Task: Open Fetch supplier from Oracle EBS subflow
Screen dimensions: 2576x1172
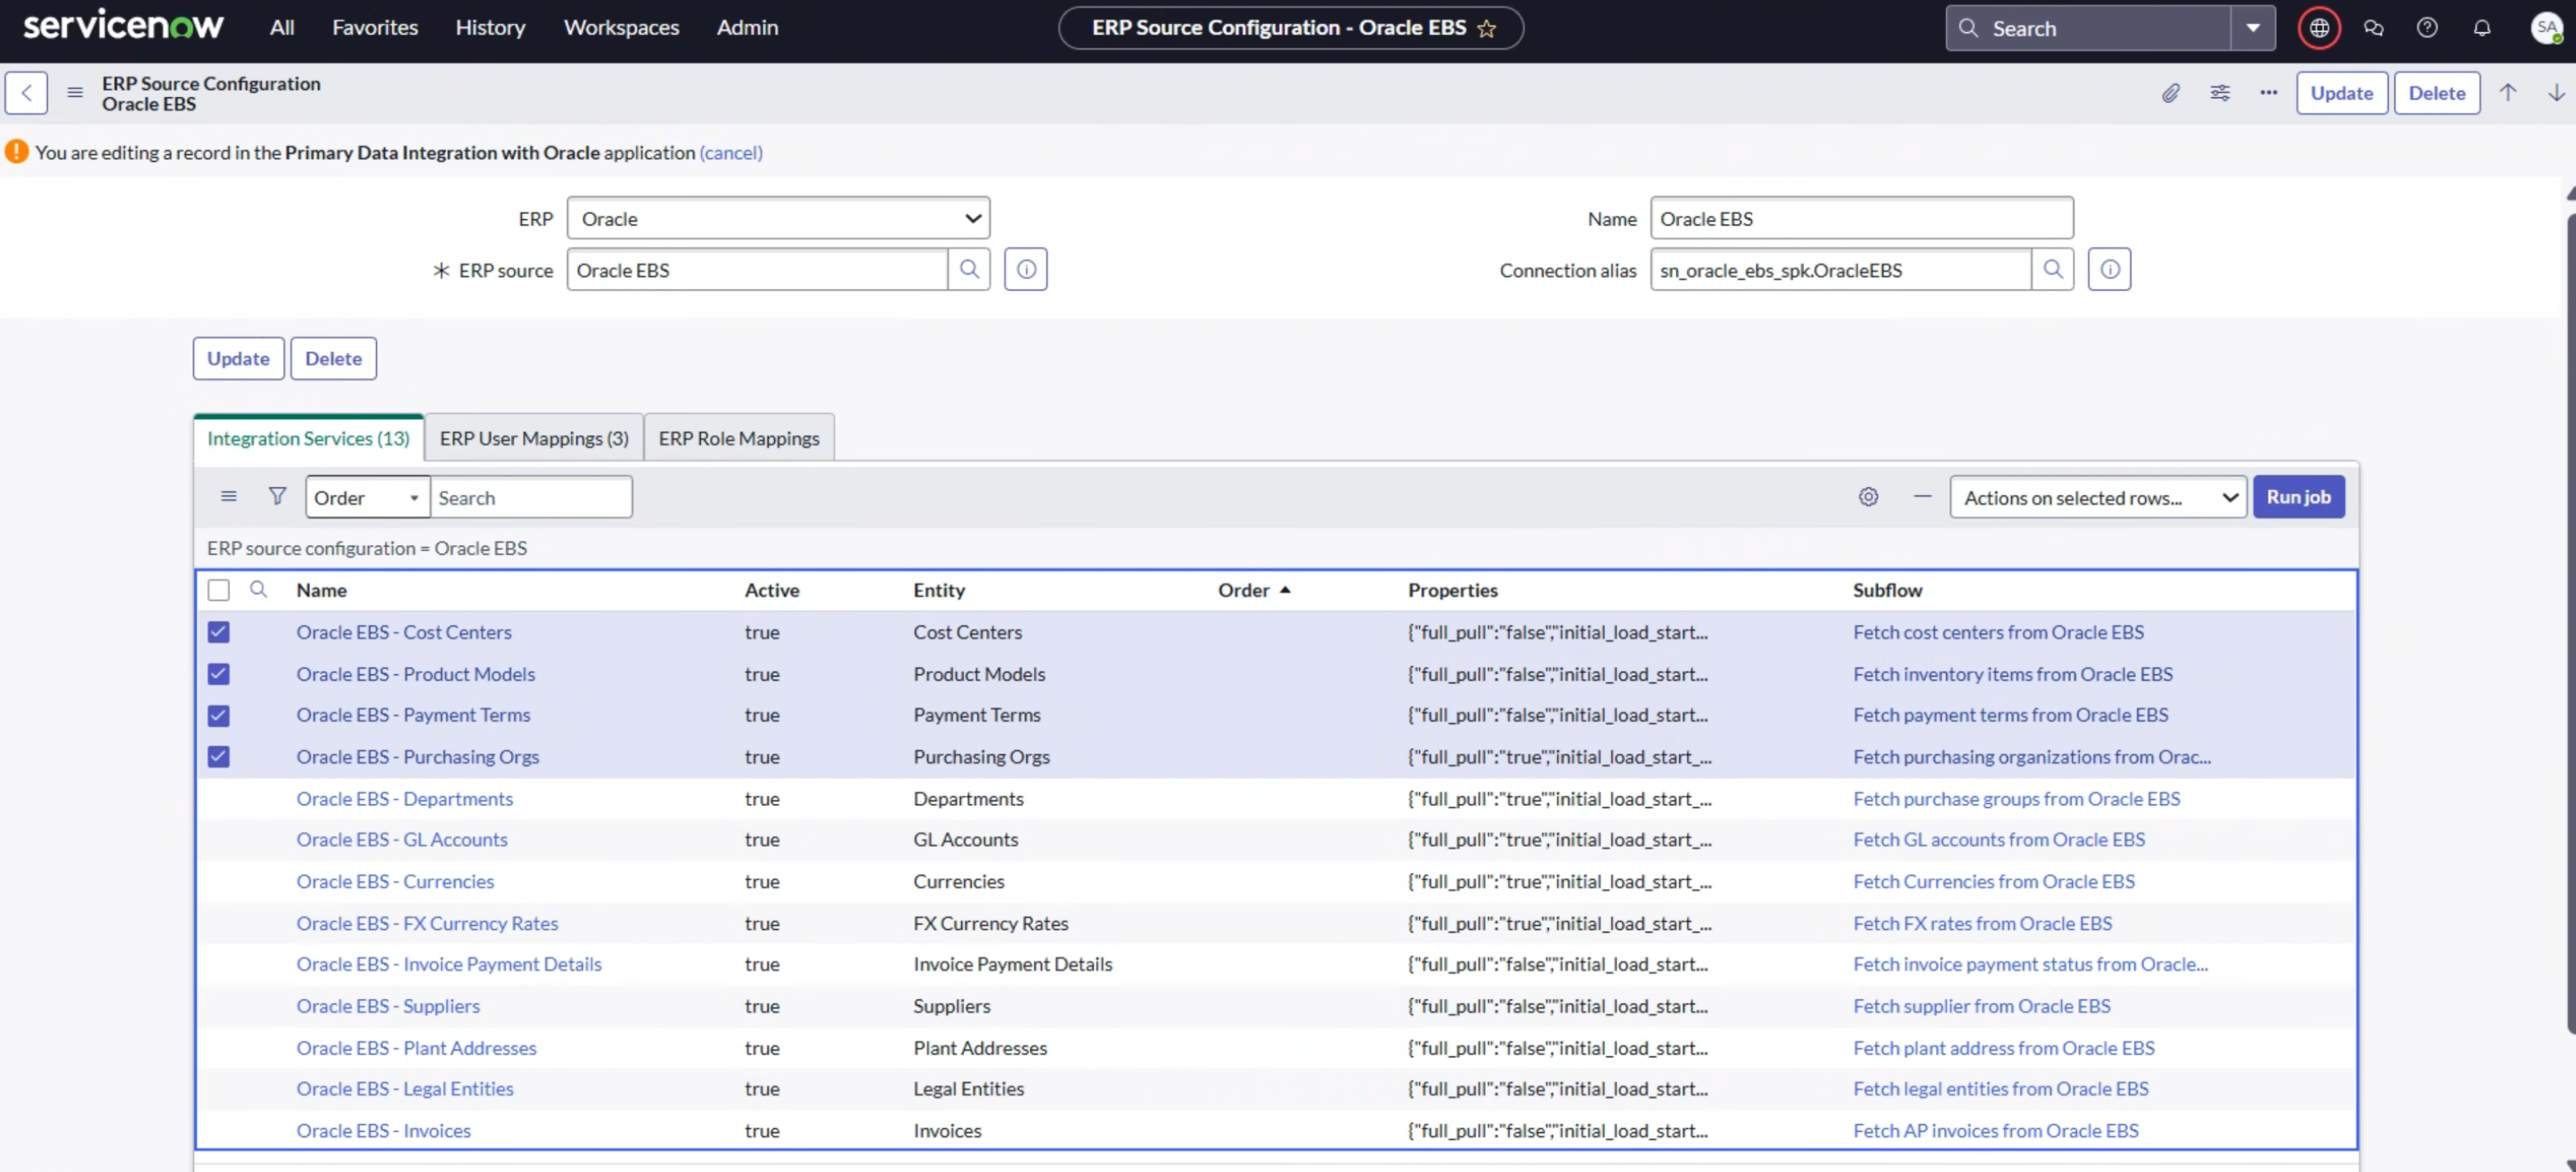Action: click(1981, 1006)
